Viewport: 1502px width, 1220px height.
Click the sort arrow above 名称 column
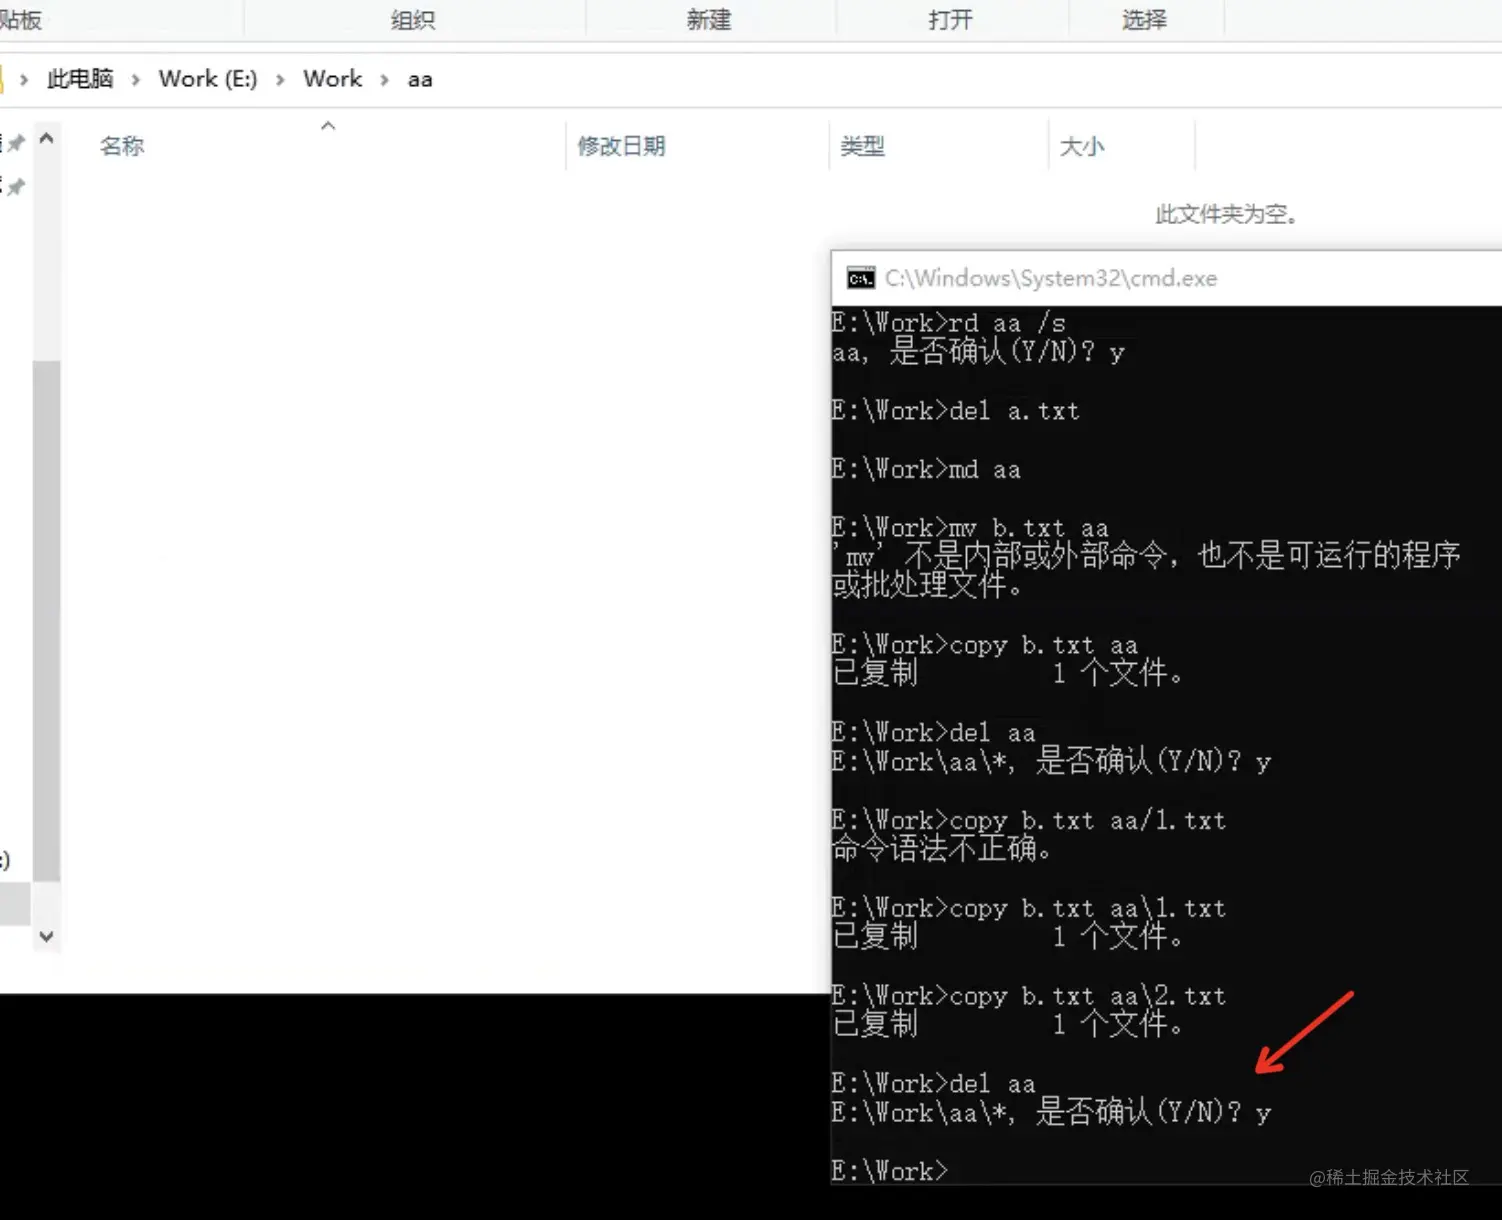328,126
